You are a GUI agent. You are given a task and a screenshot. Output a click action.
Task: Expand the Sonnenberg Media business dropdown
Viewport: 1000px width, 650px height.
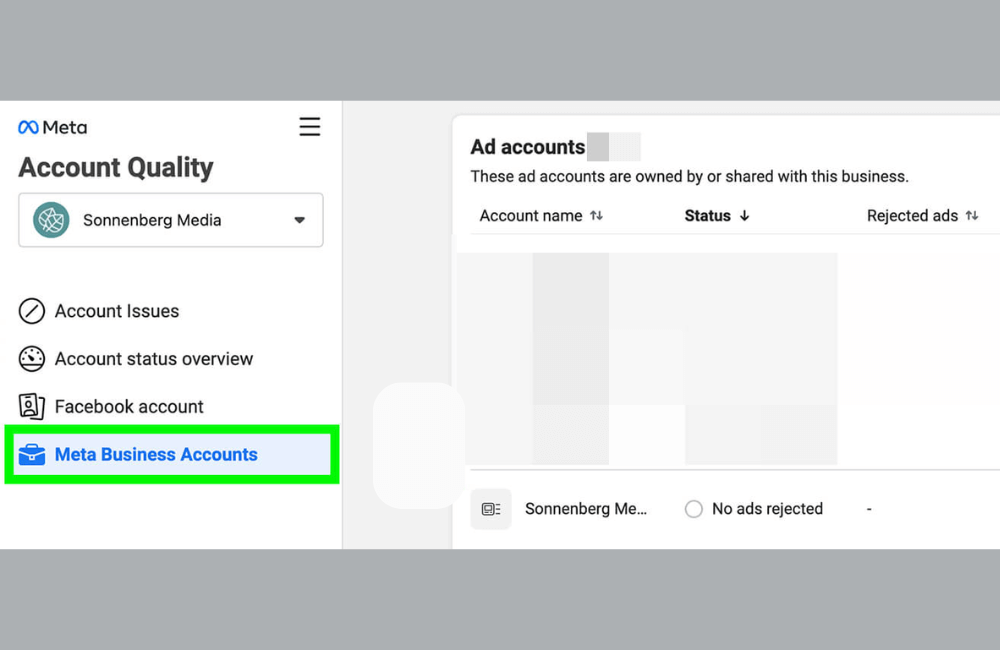coord(299,220)
